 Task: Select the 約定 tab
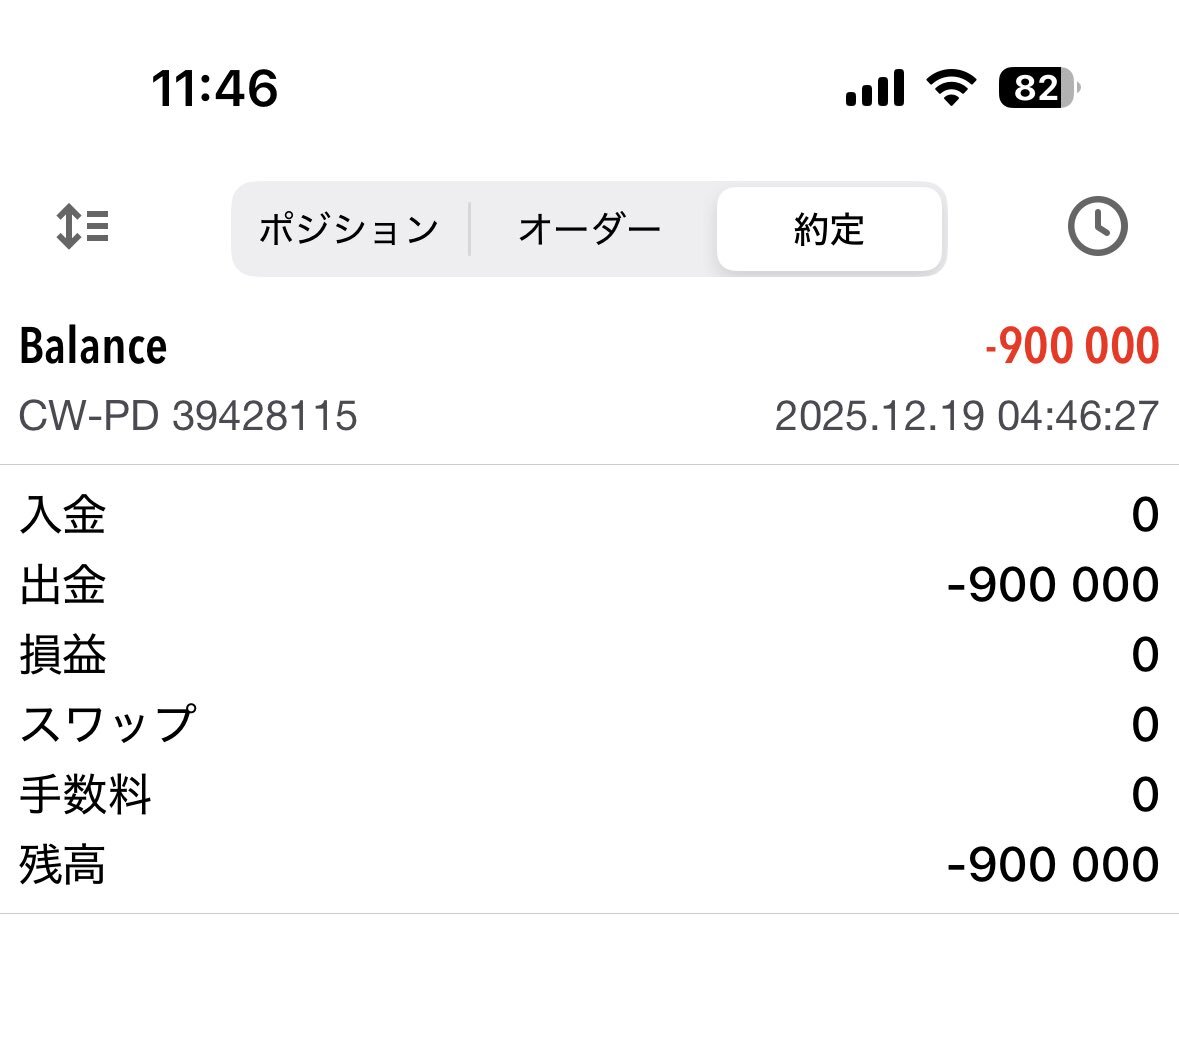pos(829,229)
